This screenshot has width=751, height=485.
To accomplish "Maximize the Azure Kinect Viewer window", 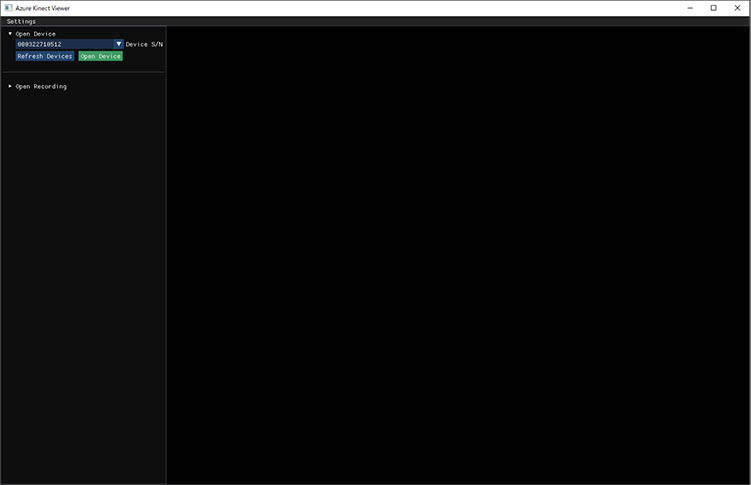I will (714, 8).
